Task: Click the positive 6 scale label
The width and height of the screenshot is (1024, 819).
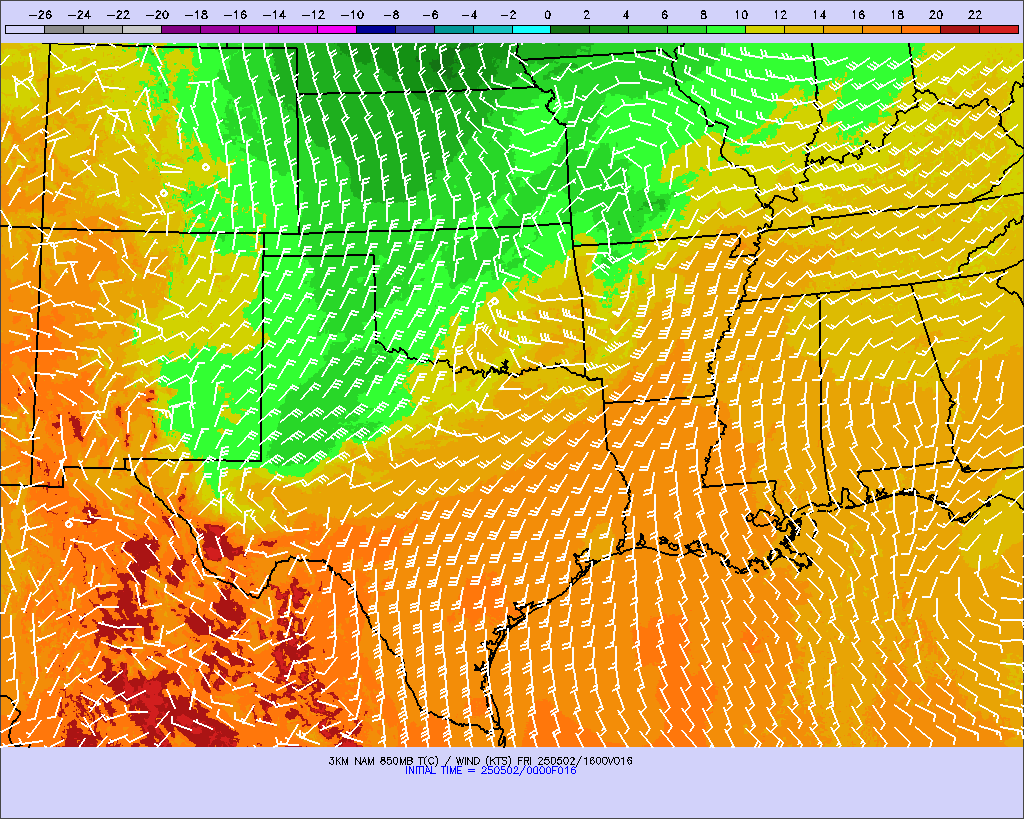Action: point(664,15)
